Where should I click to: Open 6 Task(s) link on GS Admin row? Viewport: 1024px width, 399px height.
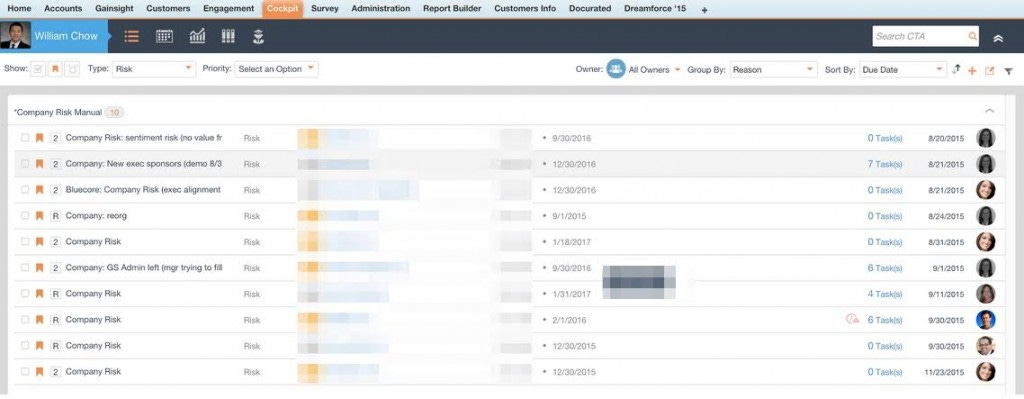[885, 268]
